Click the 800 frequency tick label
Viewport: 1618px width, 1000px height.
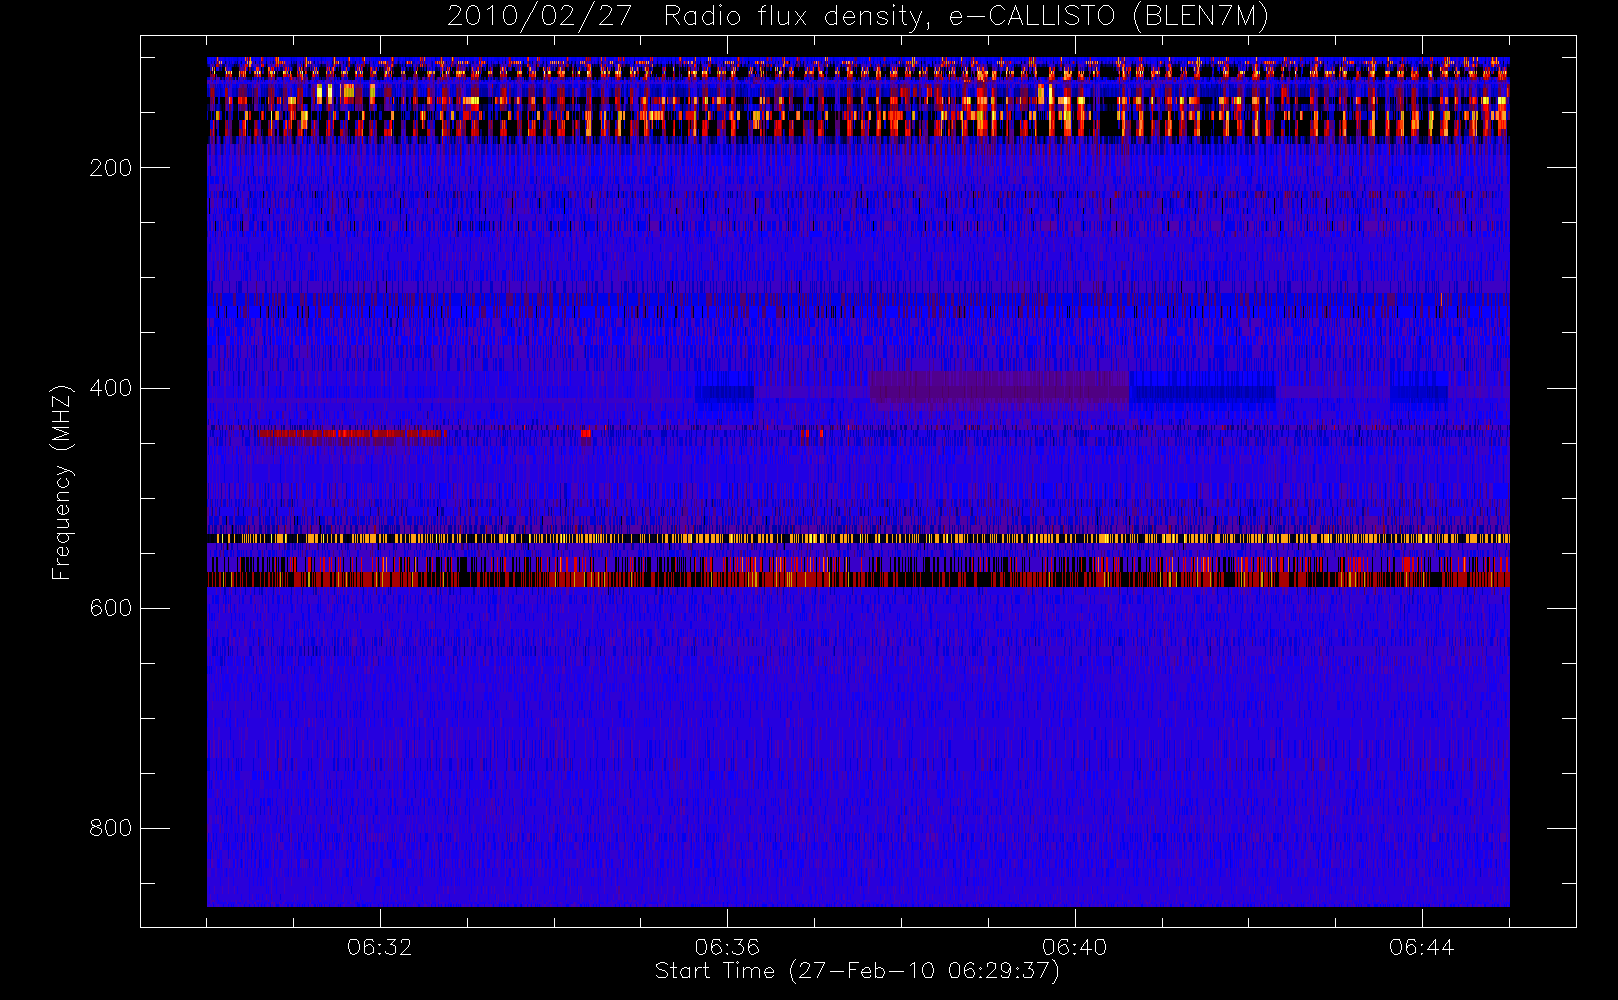pyautogui.click(x=111, y=828)
